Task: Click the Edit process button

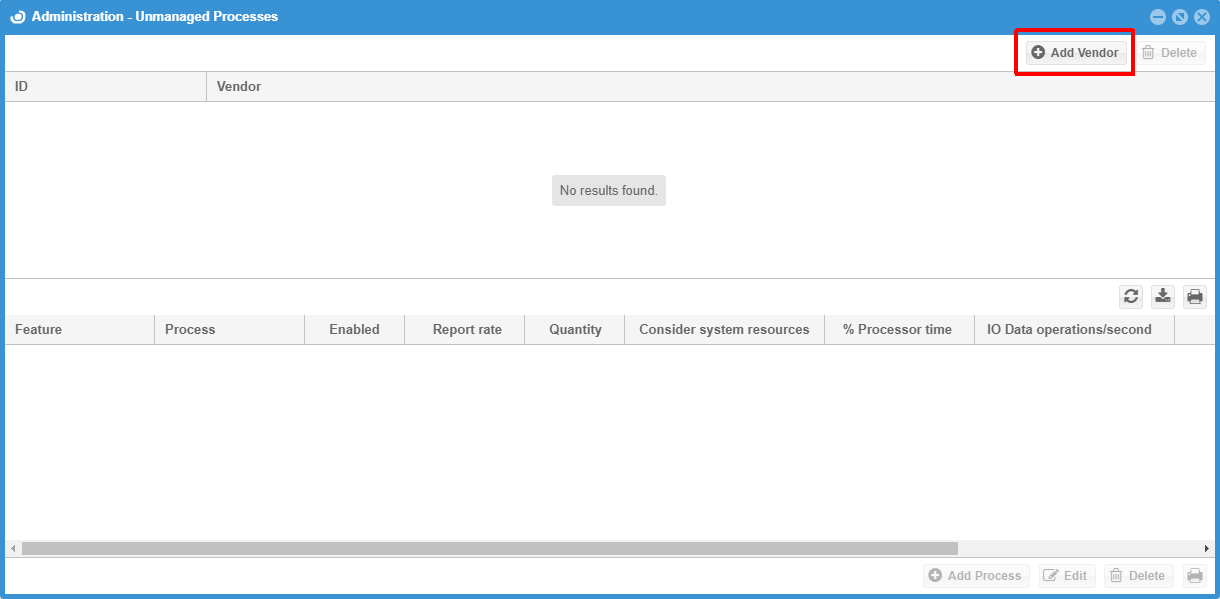Action: [x=1066, y=576]
